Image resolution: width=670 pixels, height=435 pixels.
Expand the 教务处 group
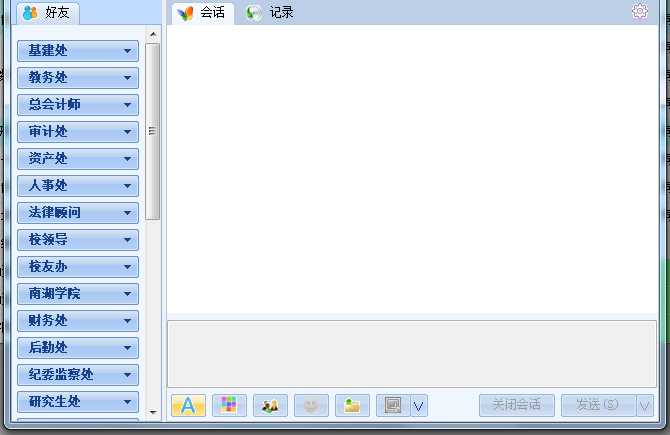(78, 78)
